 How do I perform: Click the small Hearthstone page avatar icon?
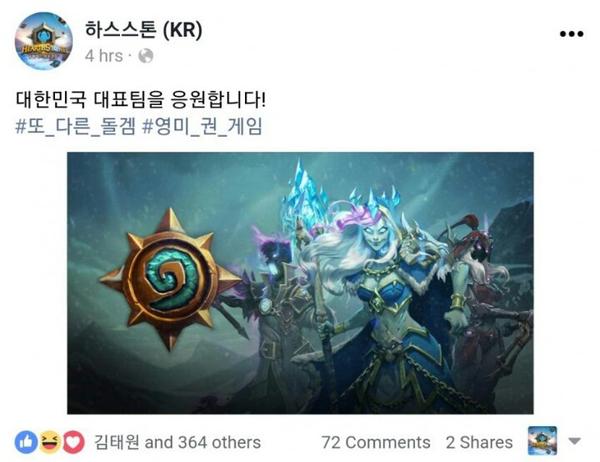coord(542,441)
